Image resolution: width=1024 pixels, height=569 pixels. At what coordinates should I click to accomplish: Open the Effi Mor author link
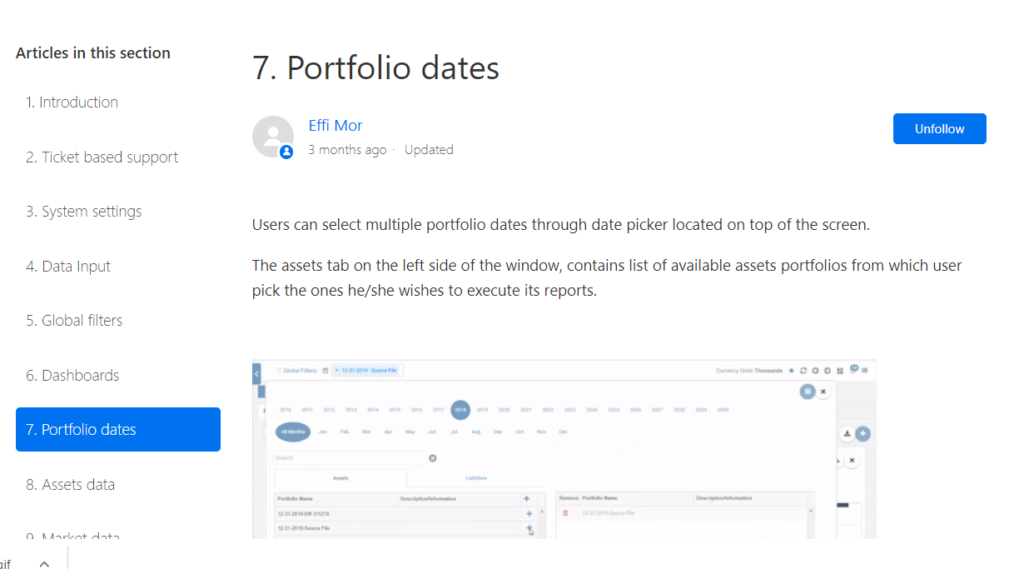(335, 126)
